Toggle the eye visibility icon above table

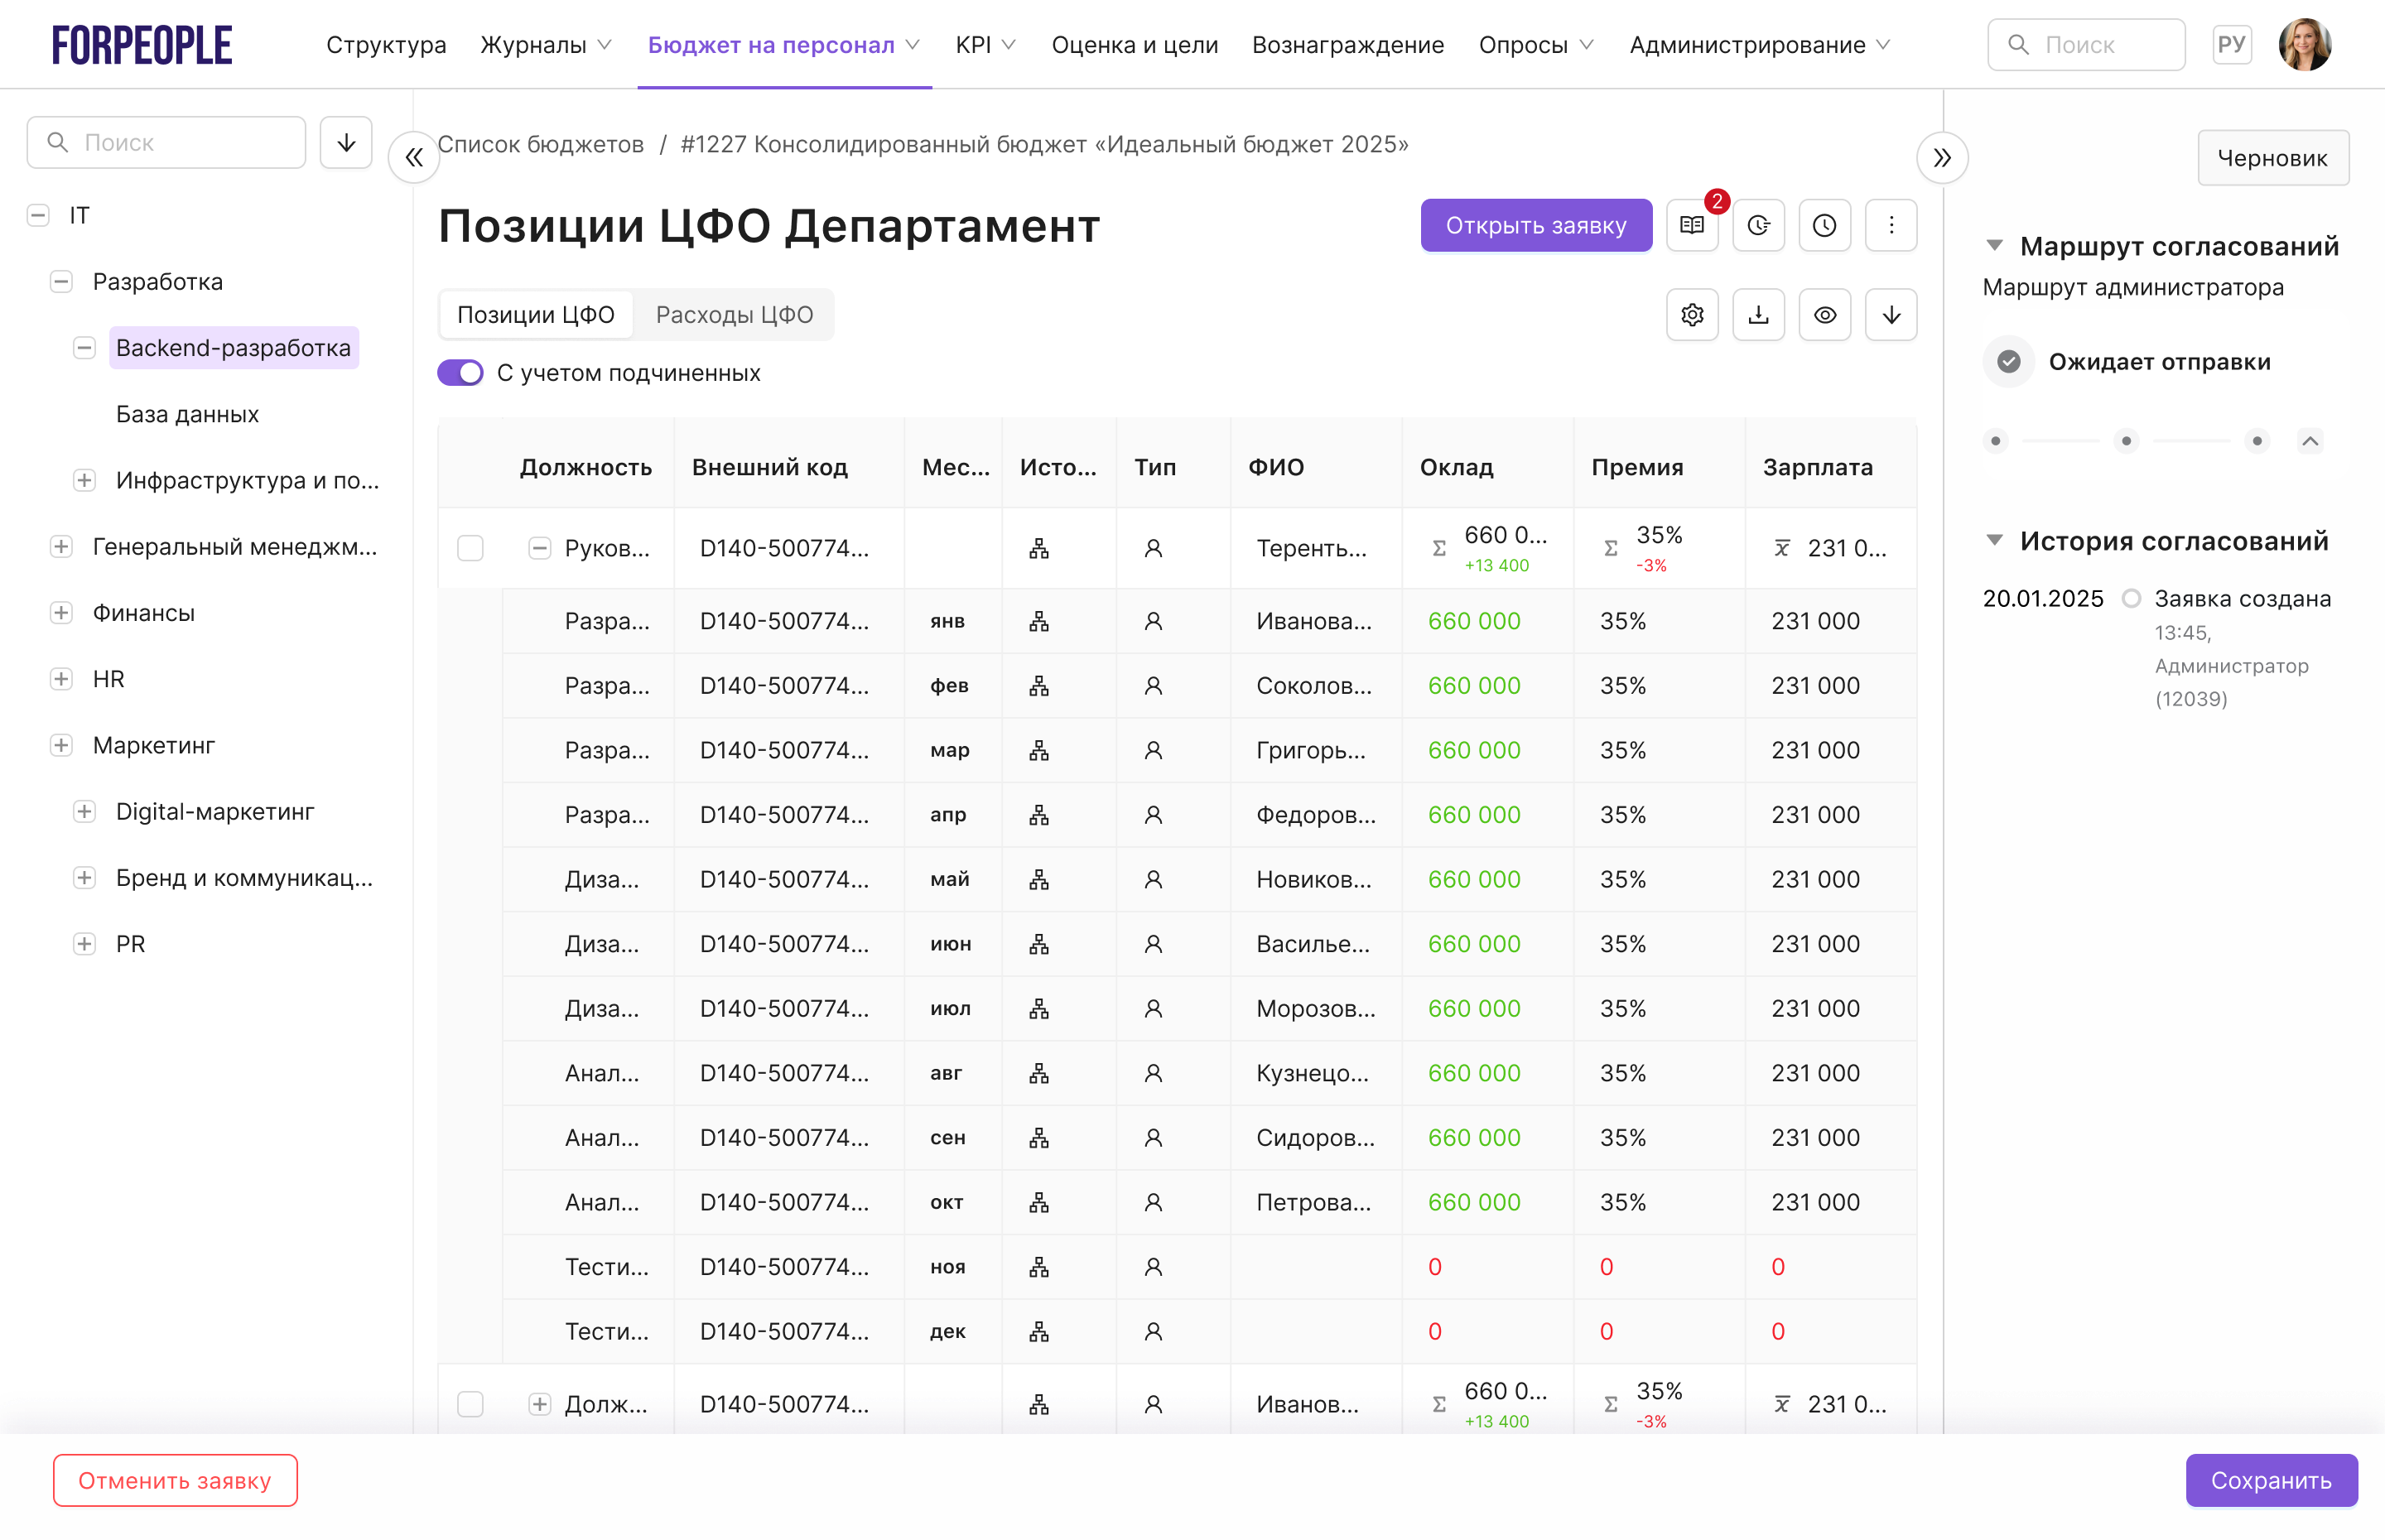[1824, 315]
